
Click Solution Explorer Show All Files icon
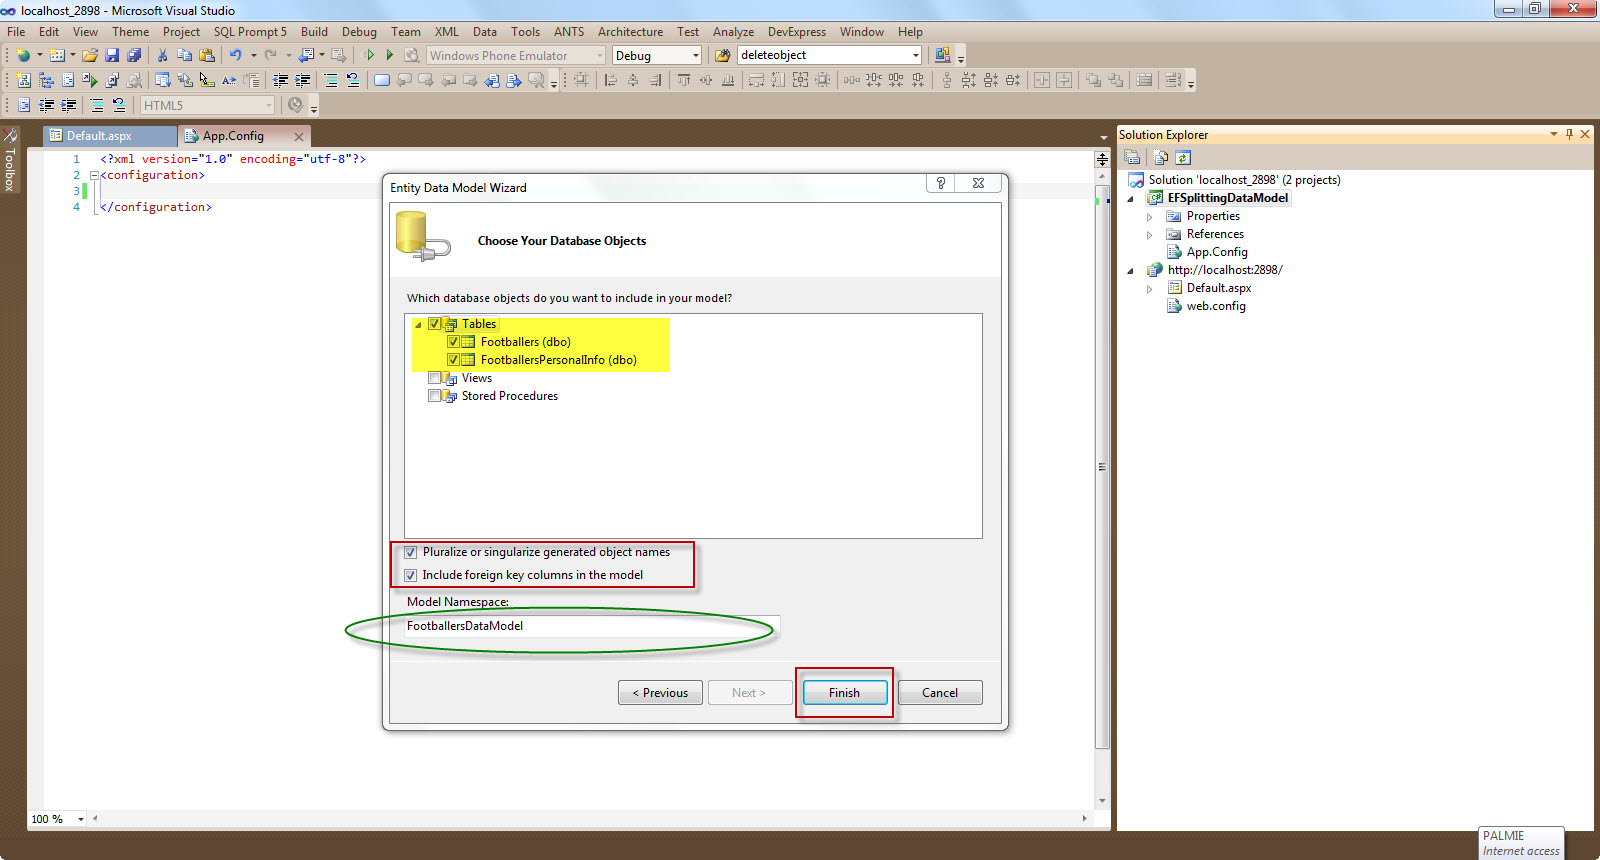(x=1160, y=157)
